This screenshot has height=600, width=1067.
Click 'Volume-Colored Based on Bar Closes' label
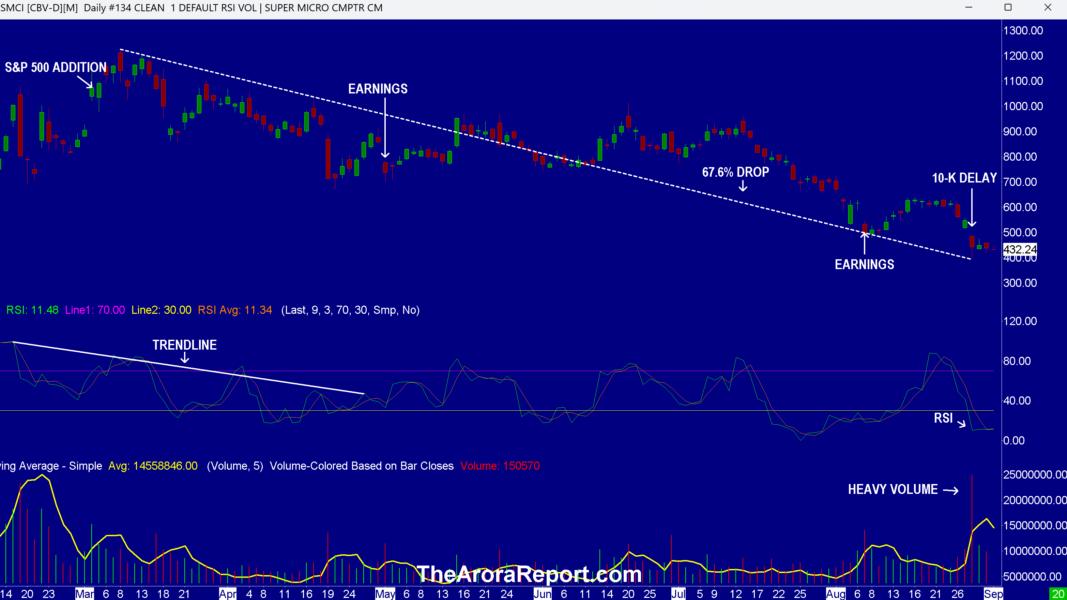coord(361,467)
